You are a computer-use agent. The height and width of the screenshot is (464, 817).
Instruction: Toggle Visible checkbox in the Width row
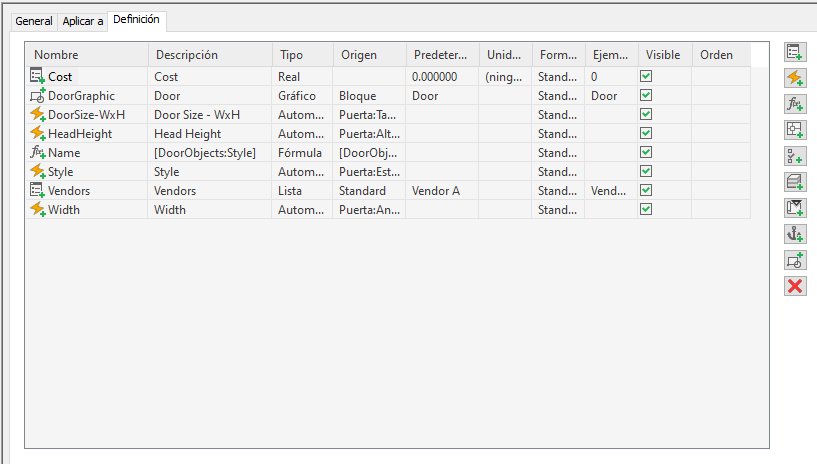click(646, 209)
